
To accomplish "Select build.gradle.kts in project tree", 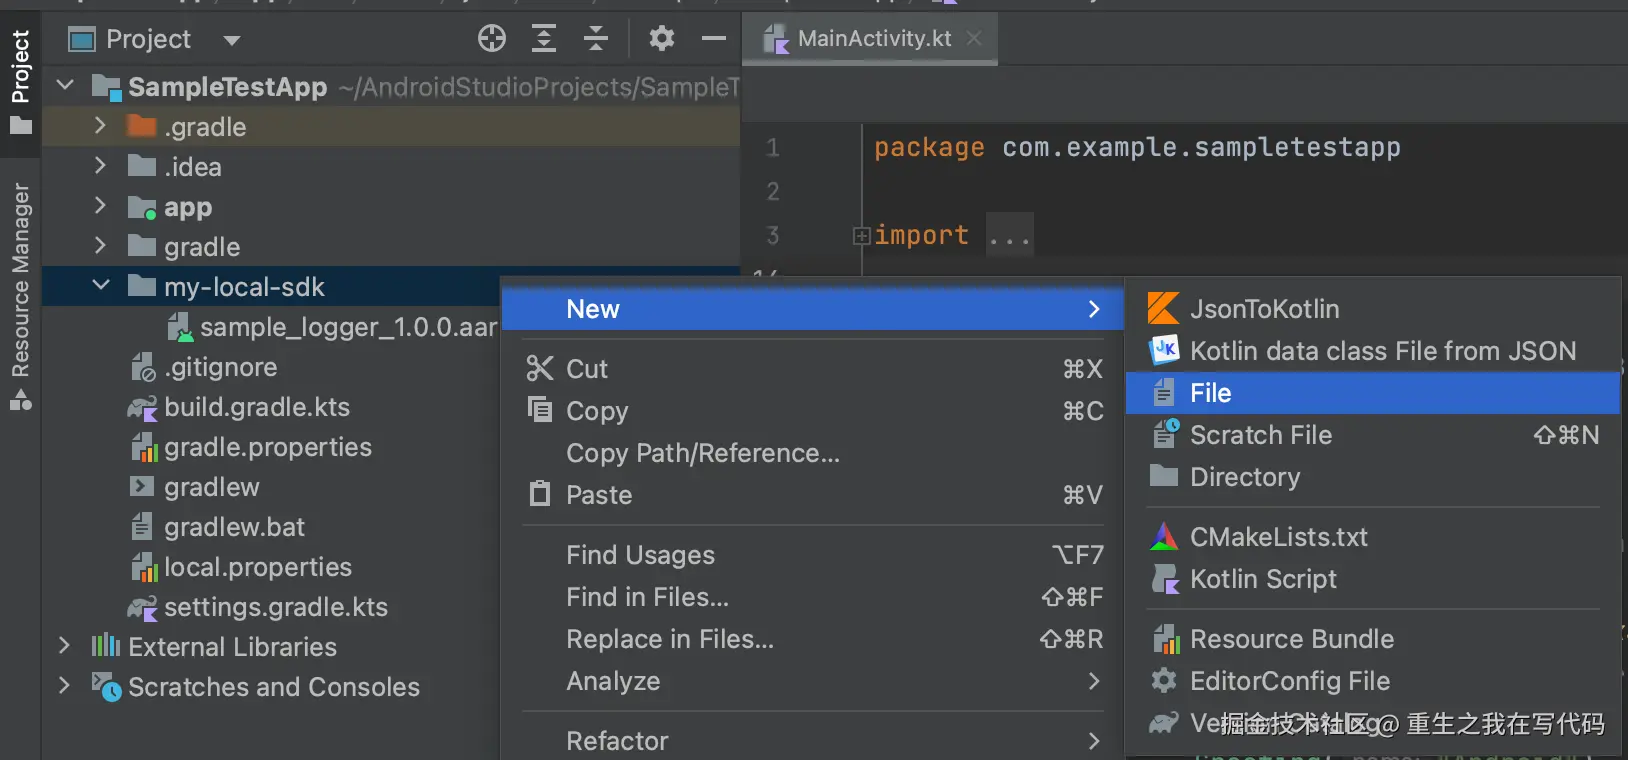I will (x=256, y=407).
